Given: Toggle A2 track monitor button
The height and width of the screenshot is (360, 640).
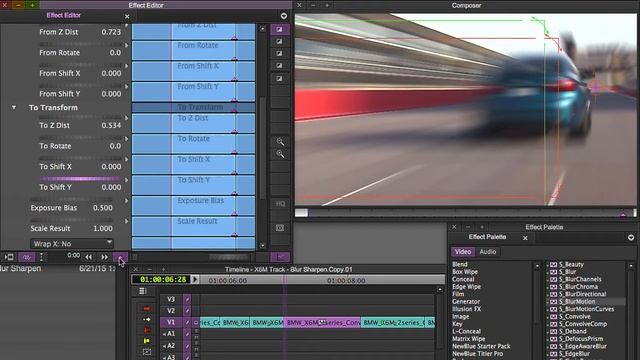Looking at the screenshot, I should click(187, 345).
